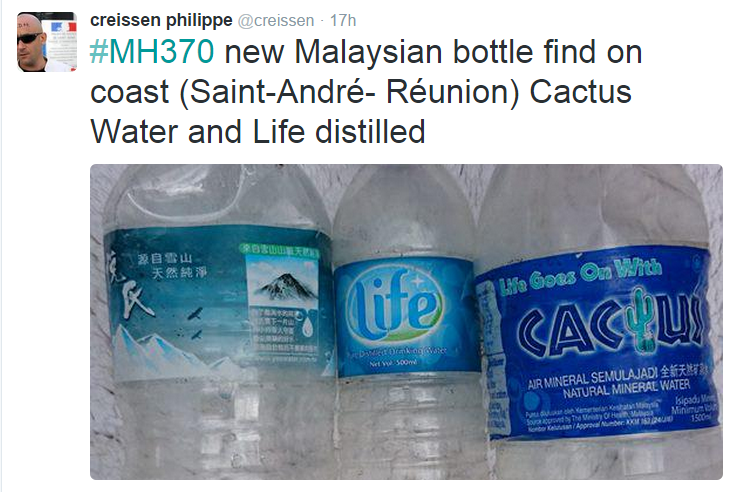This screenshot has height=492, width=738.
Task: Click the #MH370 hashtag
Action: (x=152, y=51)
